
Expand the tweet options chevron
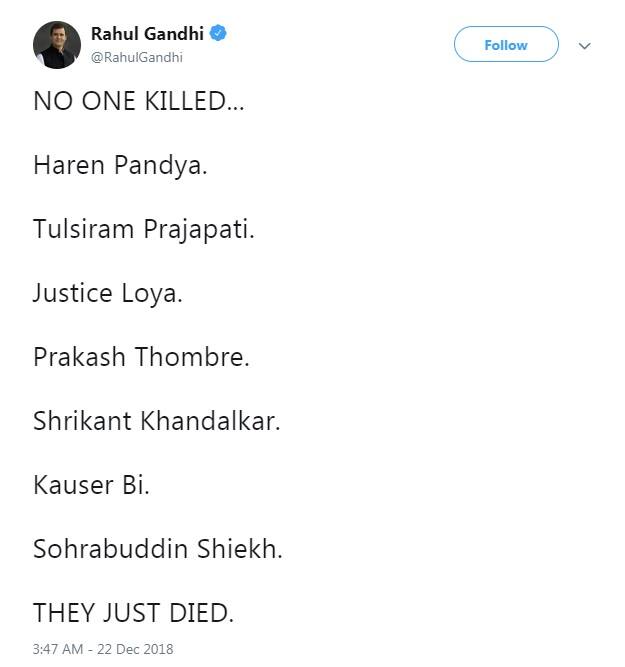pos(585,46)
